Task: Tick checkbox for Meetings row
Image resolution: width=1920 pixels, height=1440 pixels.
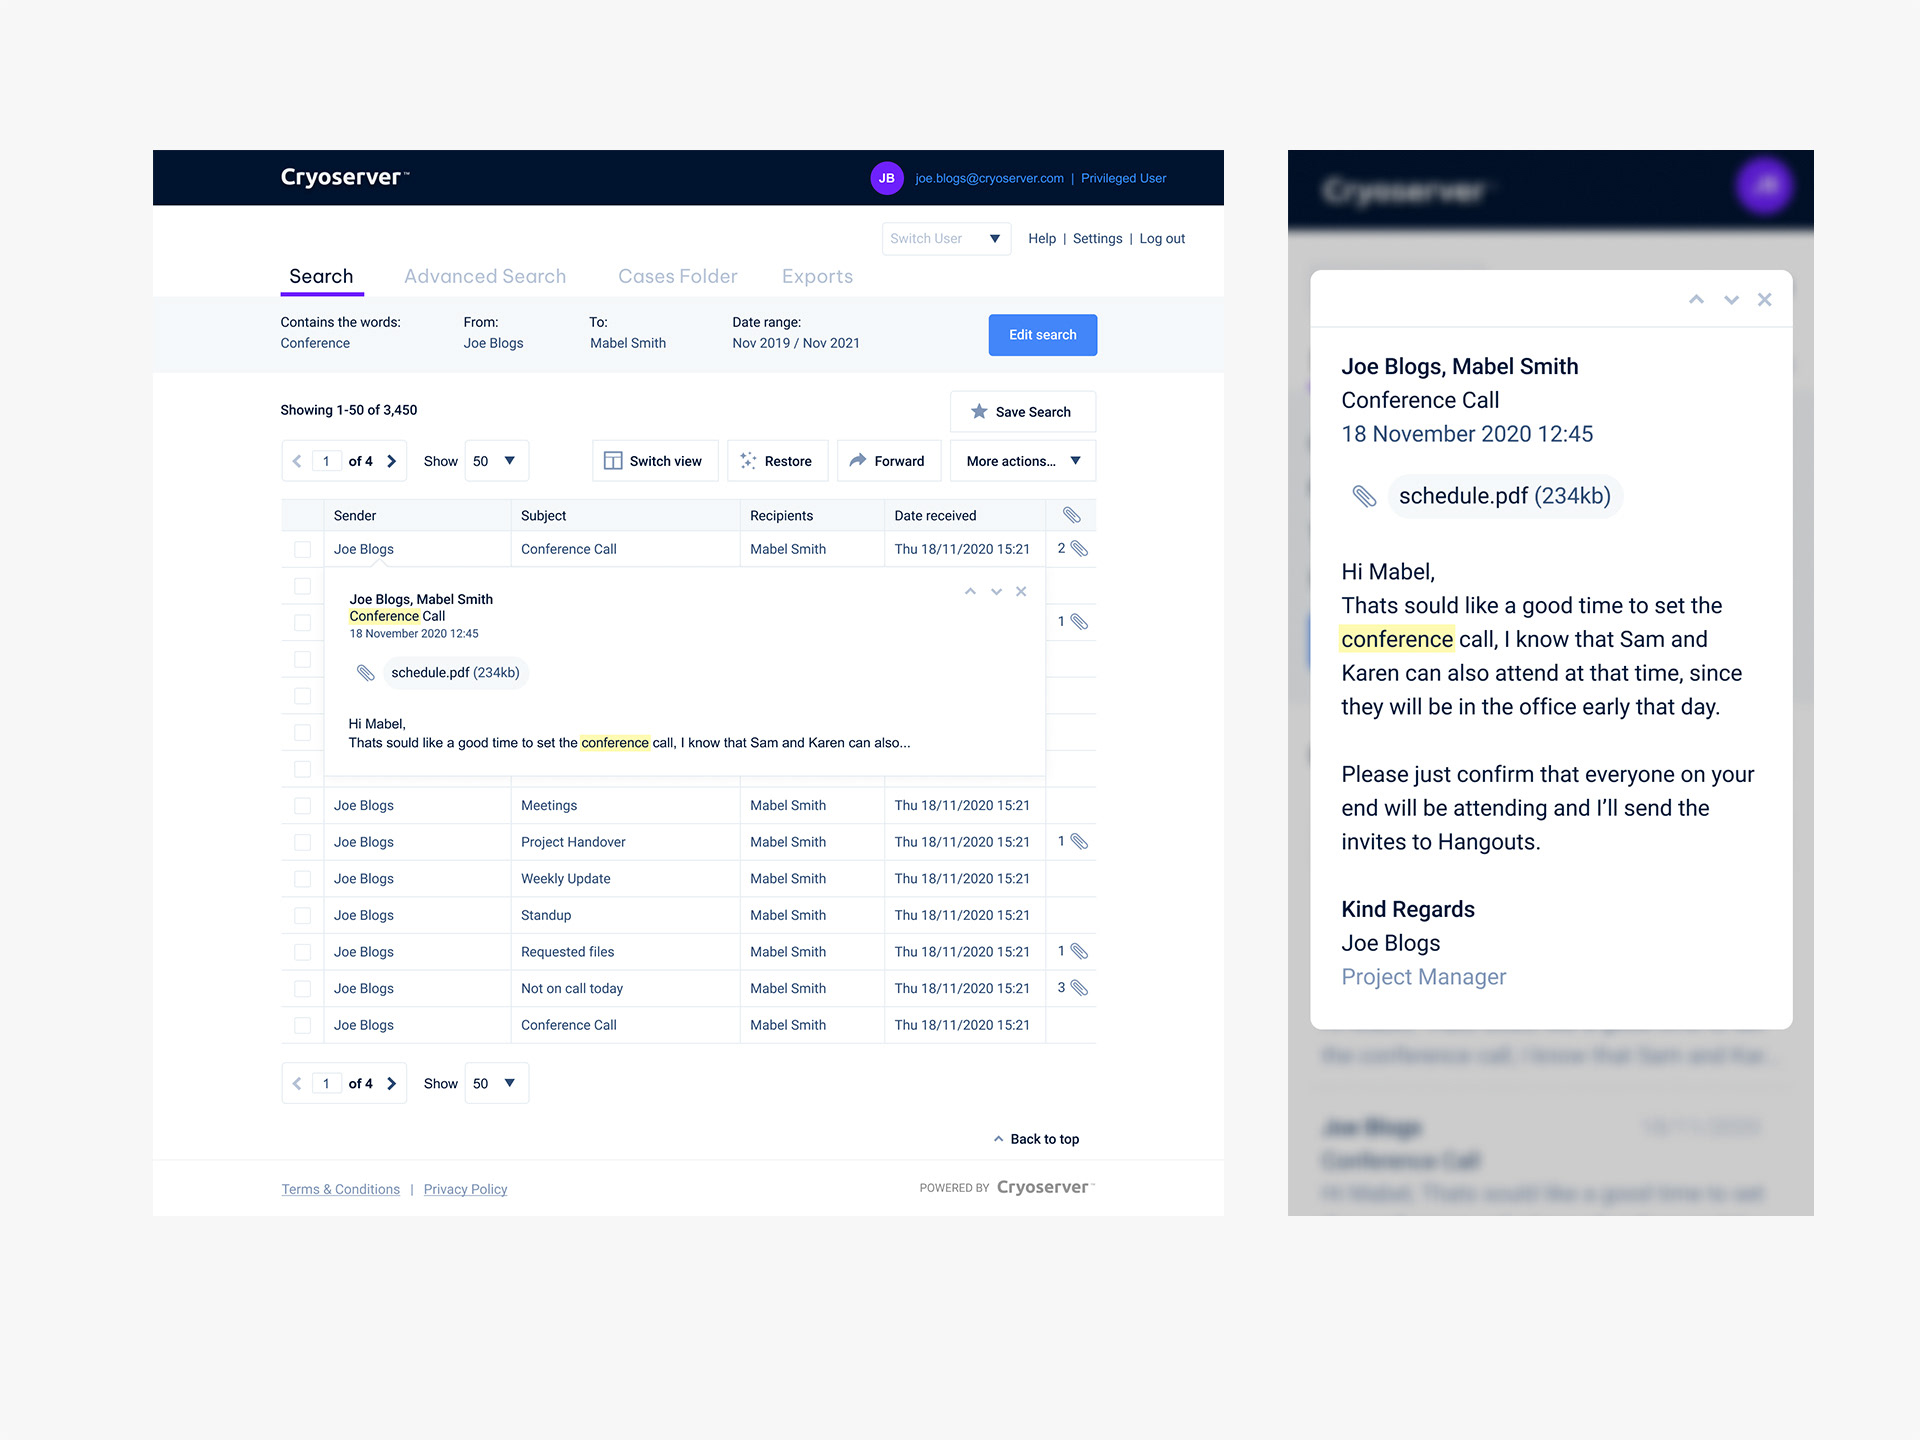Action: (302, 805)
